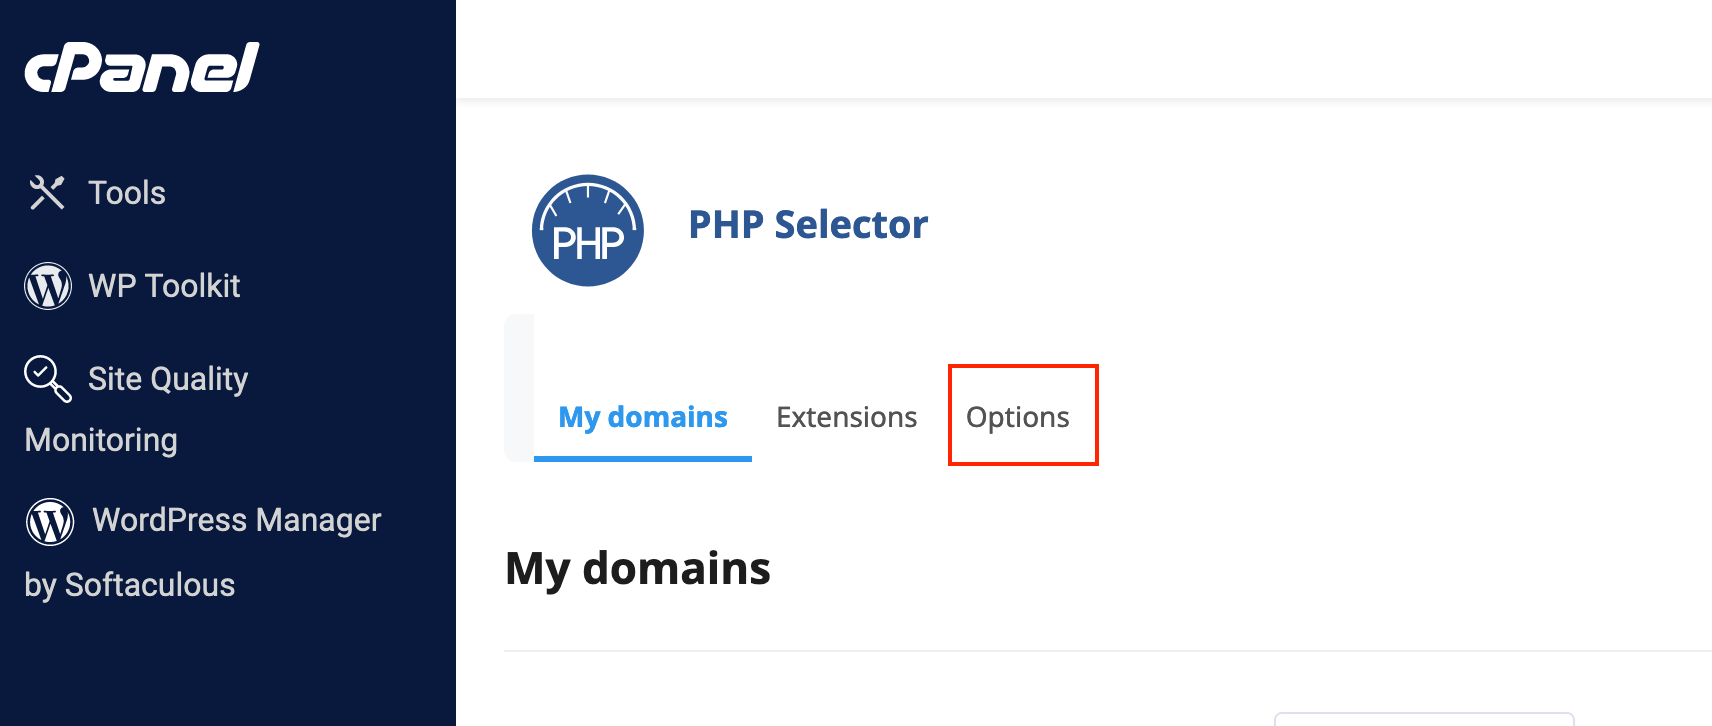Click the Monitoring text in sidebar
The image size is (1712, 726).
click(101, 440)
